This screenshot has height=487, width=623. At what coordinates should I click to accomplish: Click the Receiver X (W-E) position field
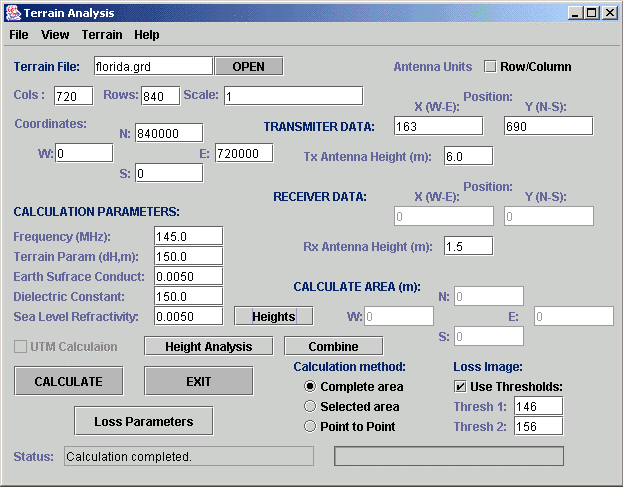(x=444, y=216)
